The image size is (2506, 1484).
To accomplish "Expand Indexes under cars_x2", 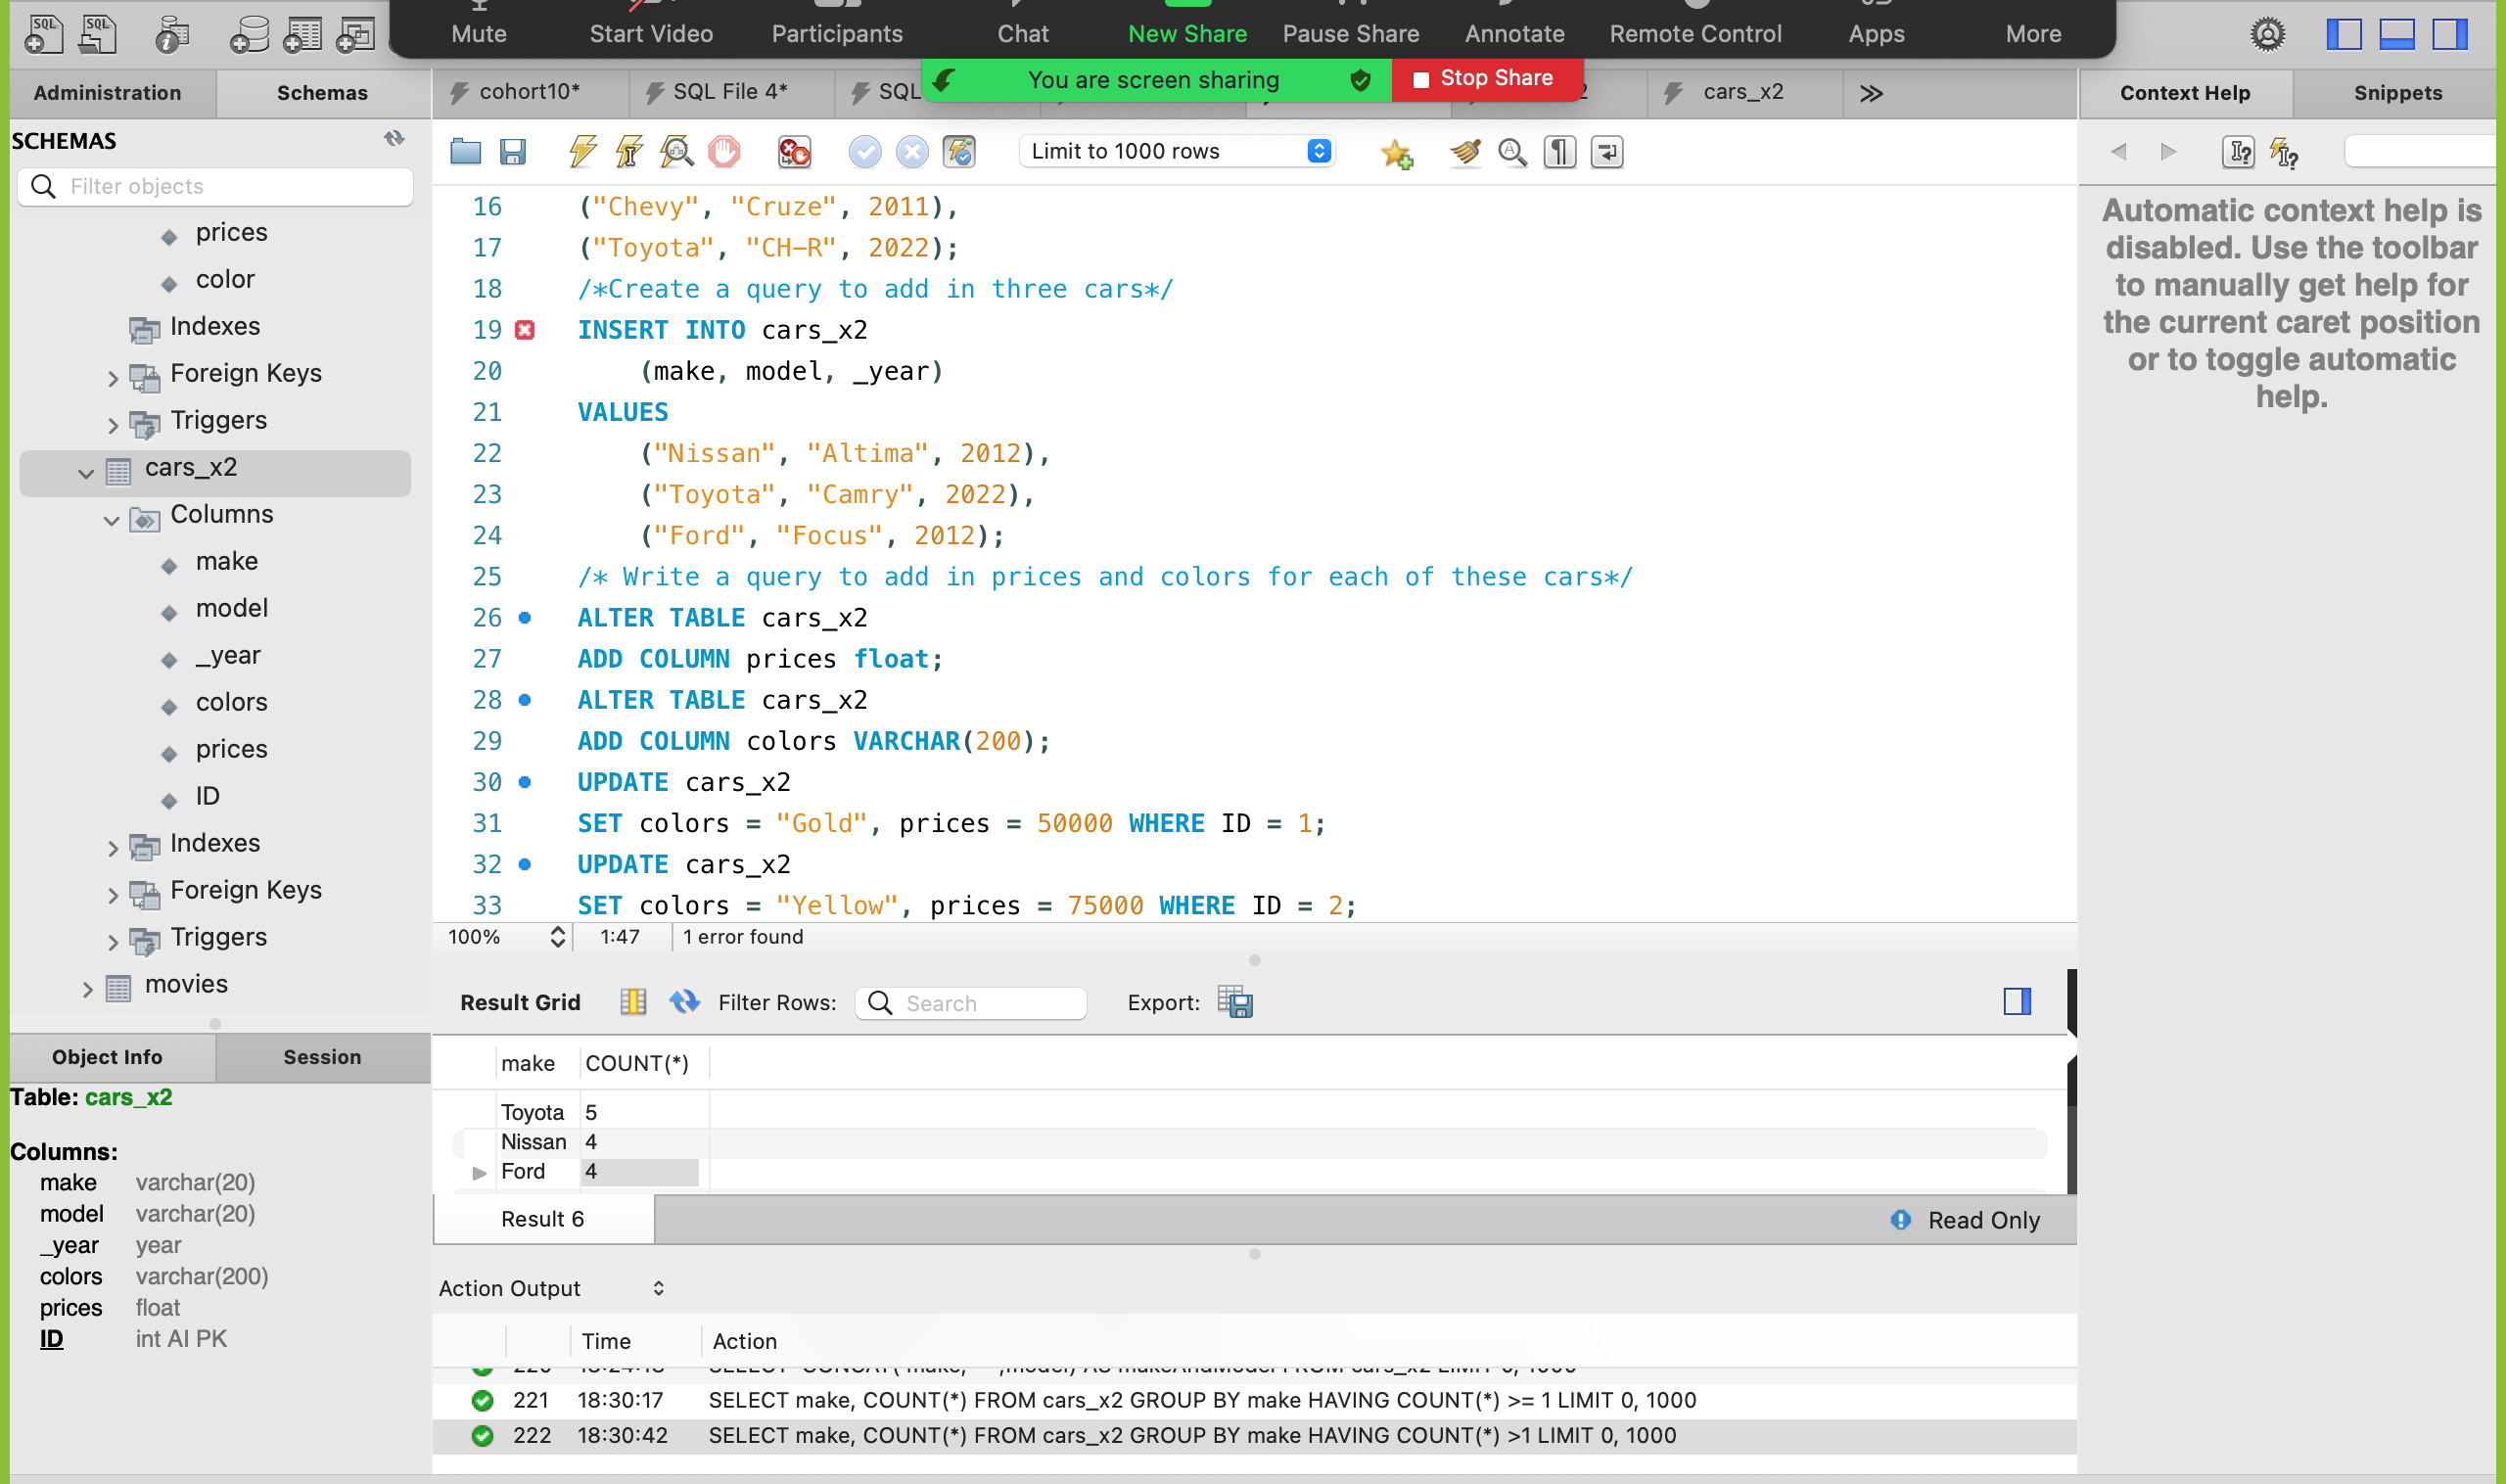I will (112, 848).
